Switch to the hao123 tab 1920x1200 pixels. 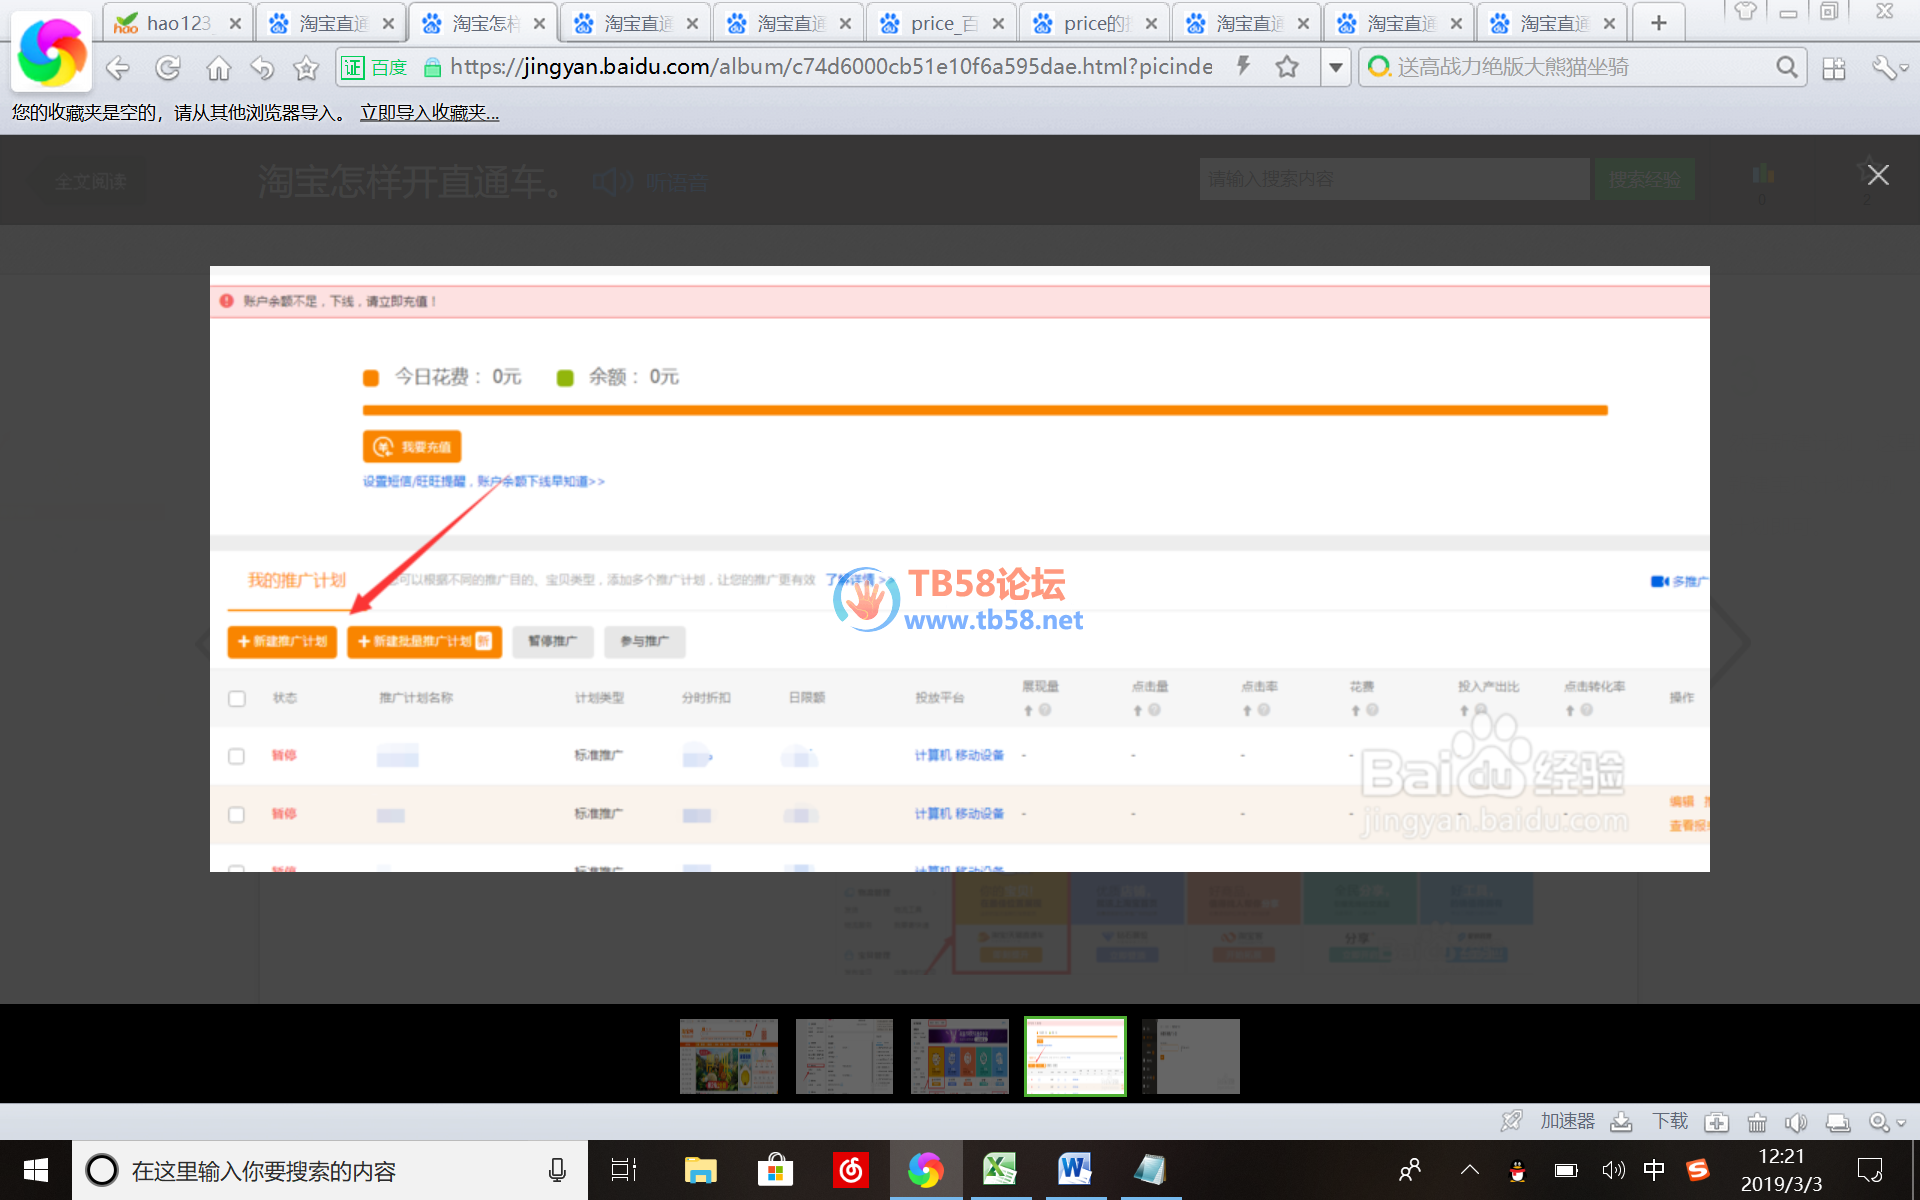[x=175, y=23]
